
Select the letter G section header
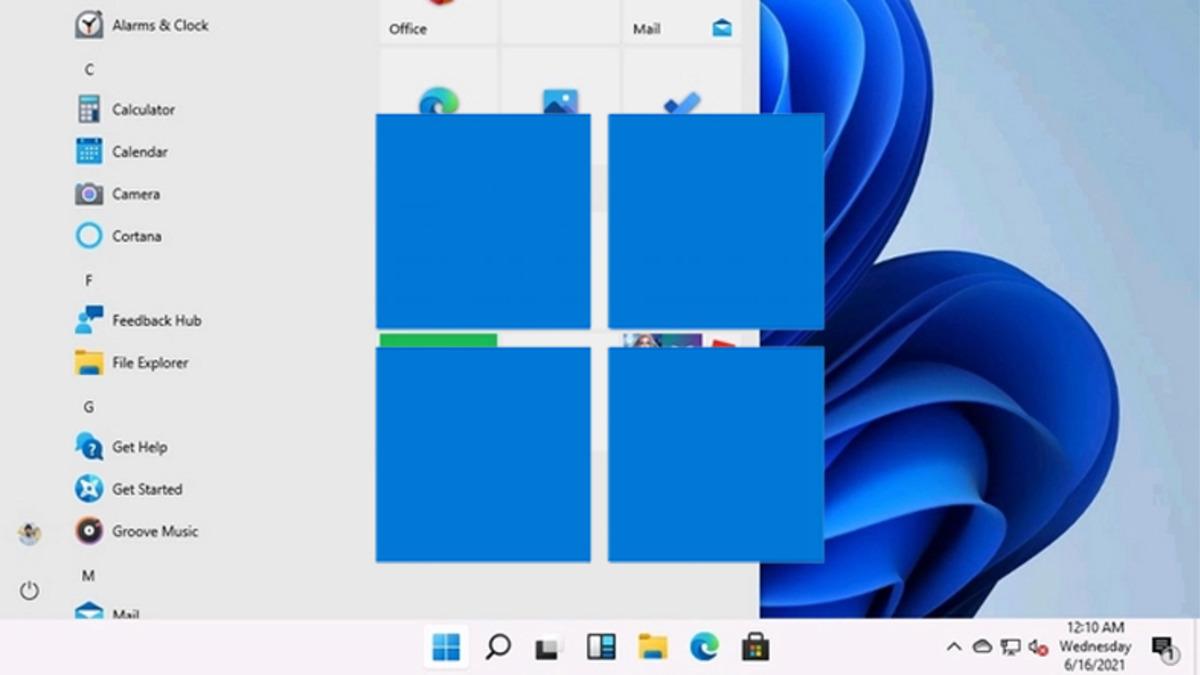89,407
